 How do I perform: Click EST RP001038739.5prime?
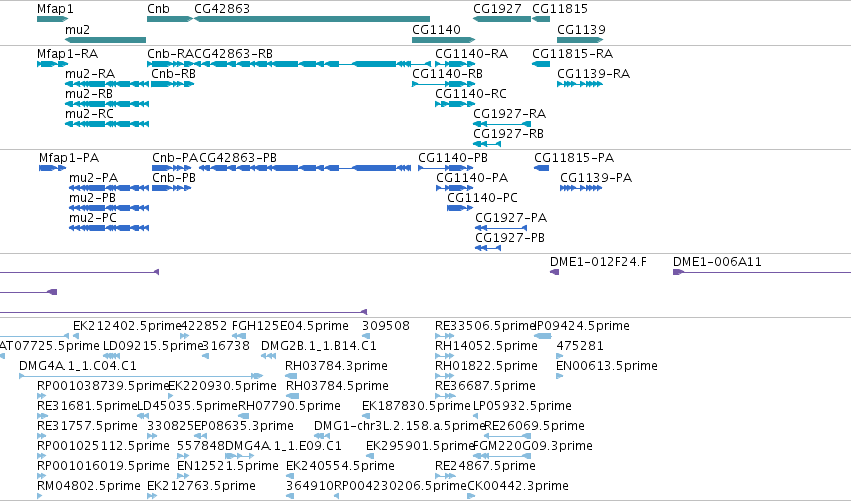tap(104, 386)
